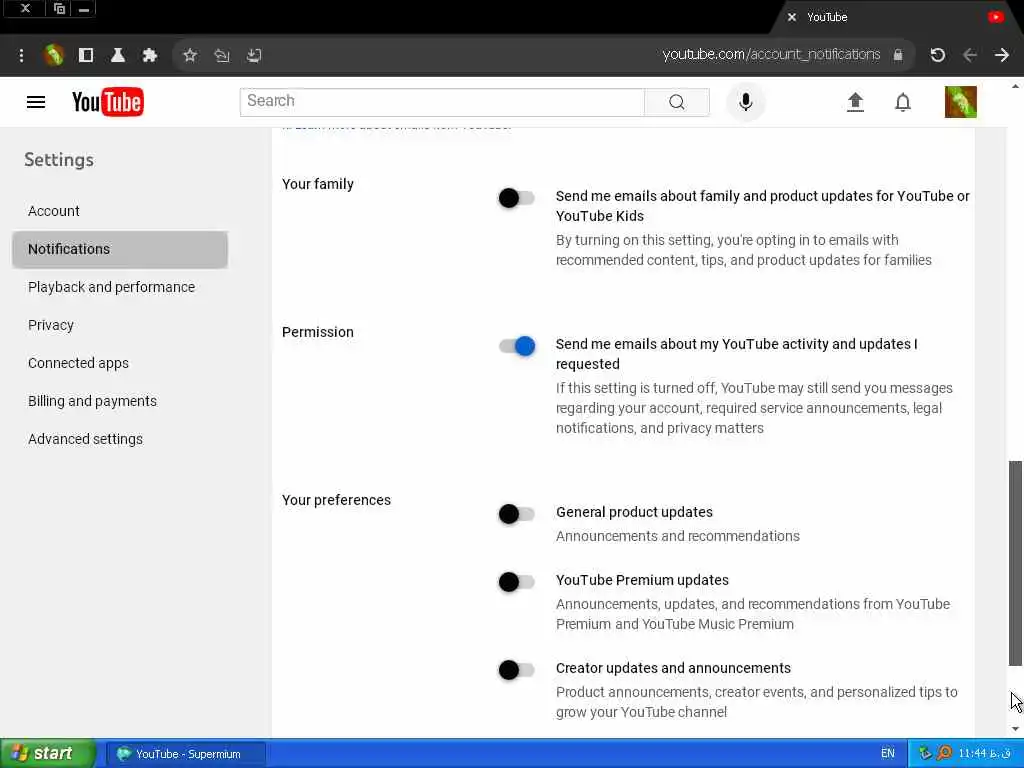View site info via the lock icon
The width and height of the screenshot is (1024, 768).
pyautogui.click(x=898, y=55)
